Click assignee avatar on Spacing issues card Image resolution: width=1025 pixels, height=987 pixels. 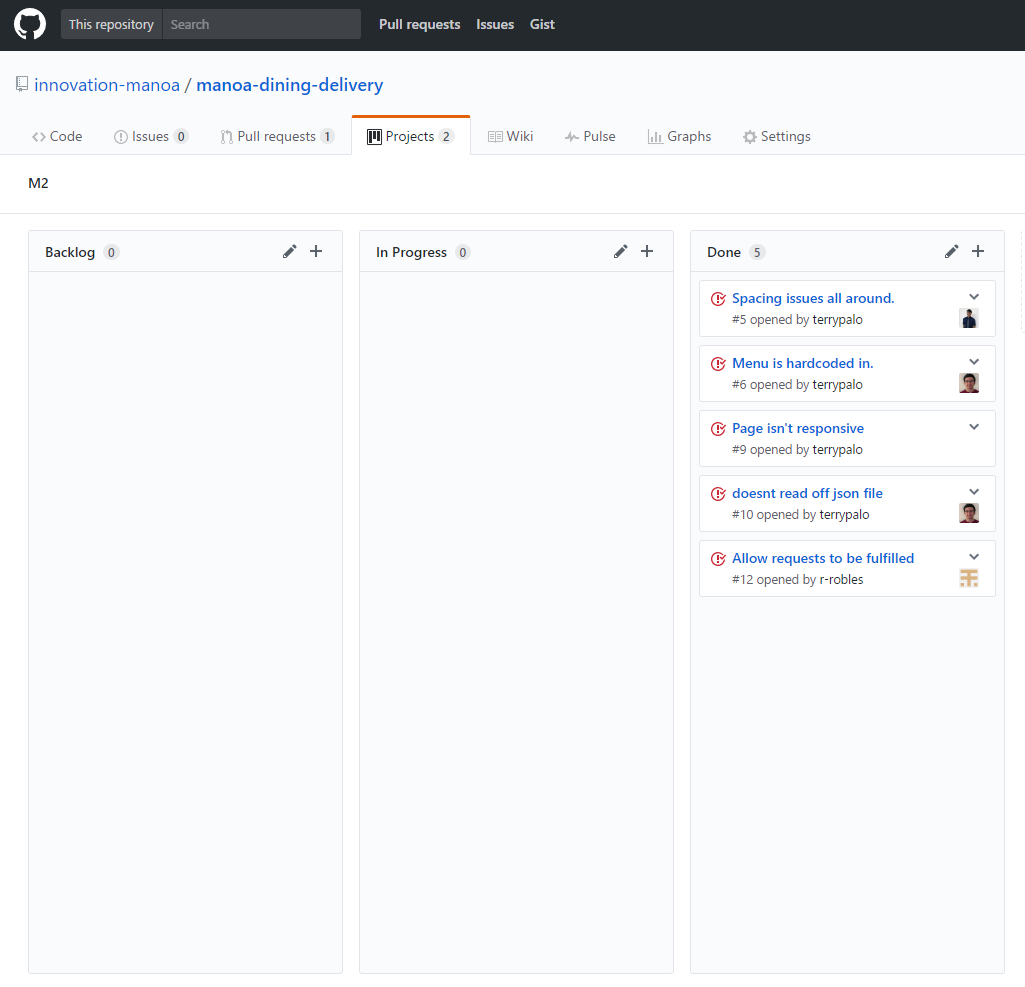click(969, 318)
